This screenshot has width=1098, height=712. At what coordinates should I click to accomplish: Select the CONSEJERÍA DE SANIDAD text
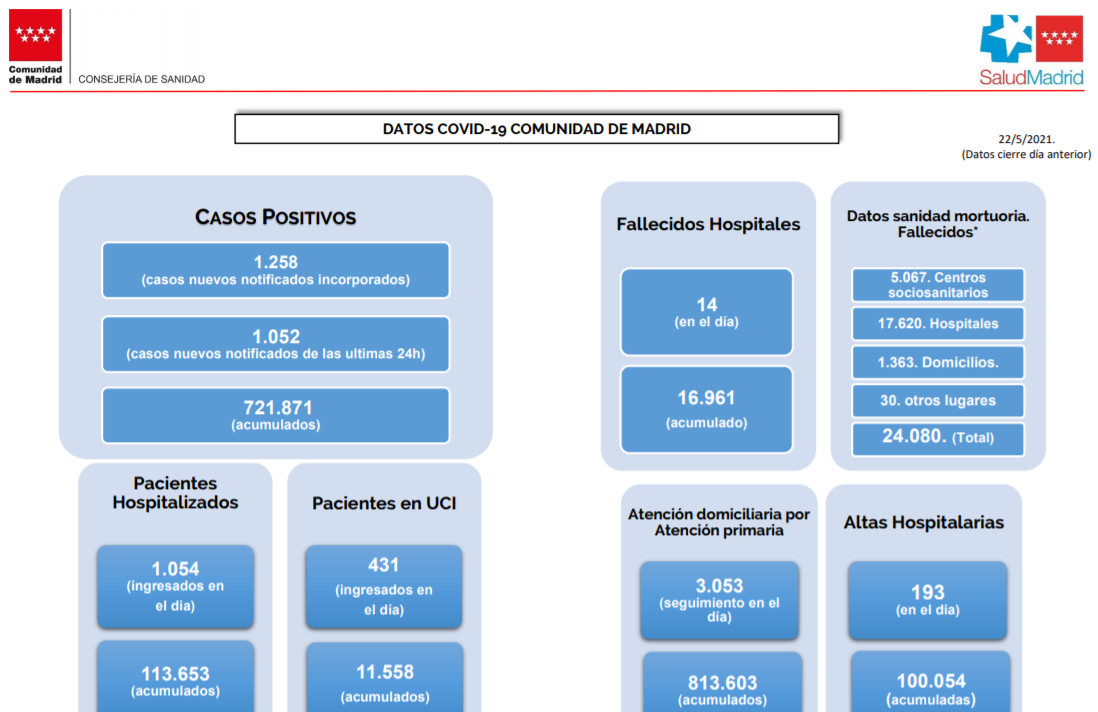141,79
